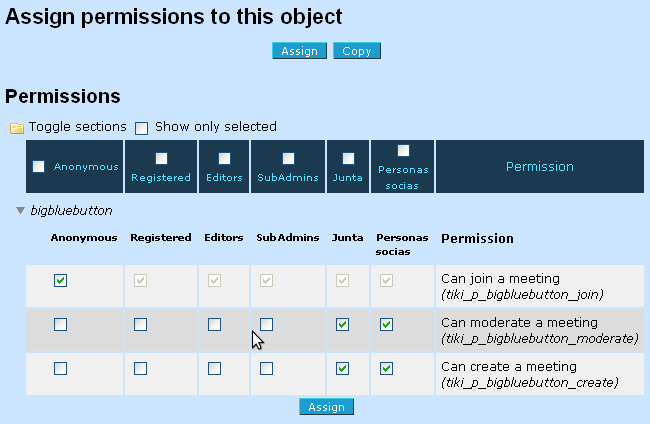
Task: Click the top Assign button
Action: coord(299,51)
